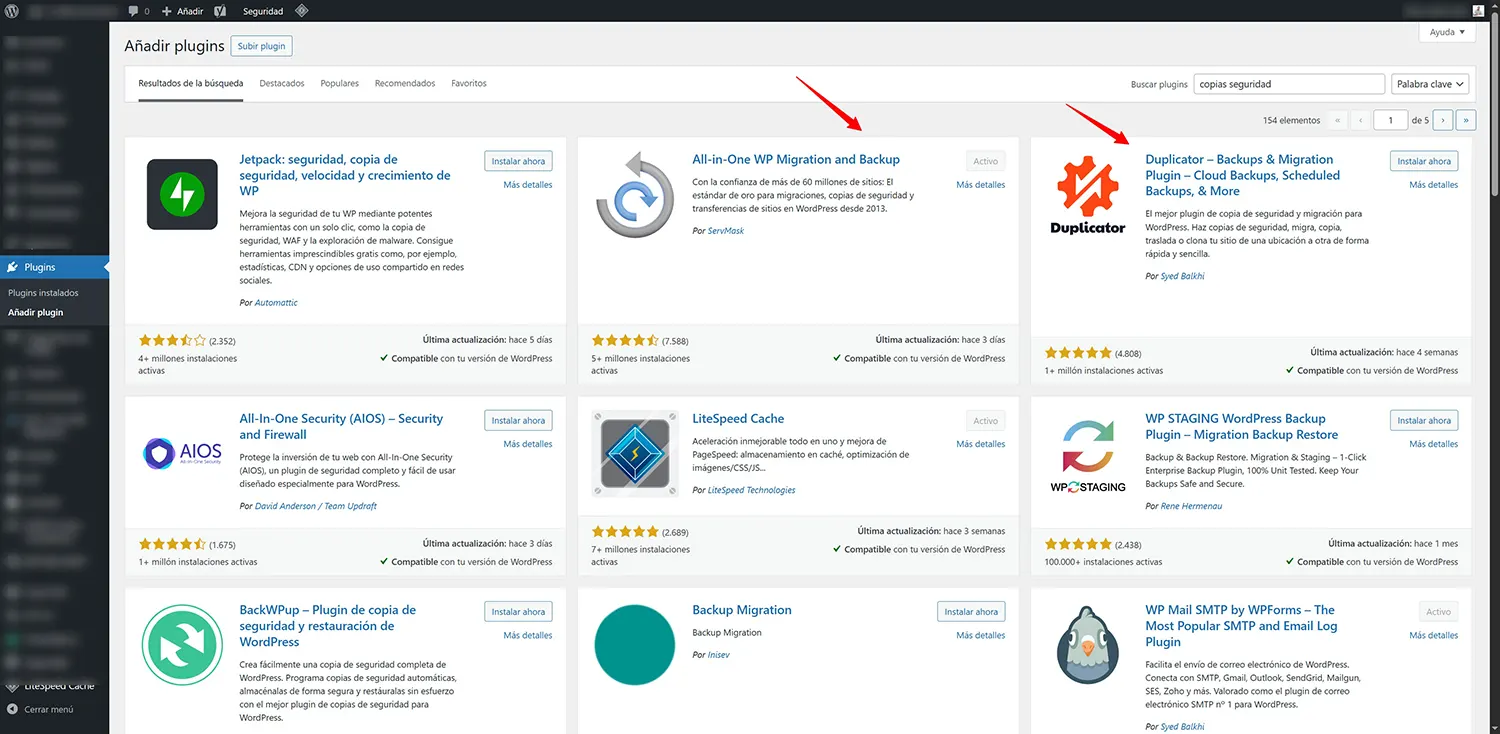Click the Buscar plugins search field

point(1288,84)
